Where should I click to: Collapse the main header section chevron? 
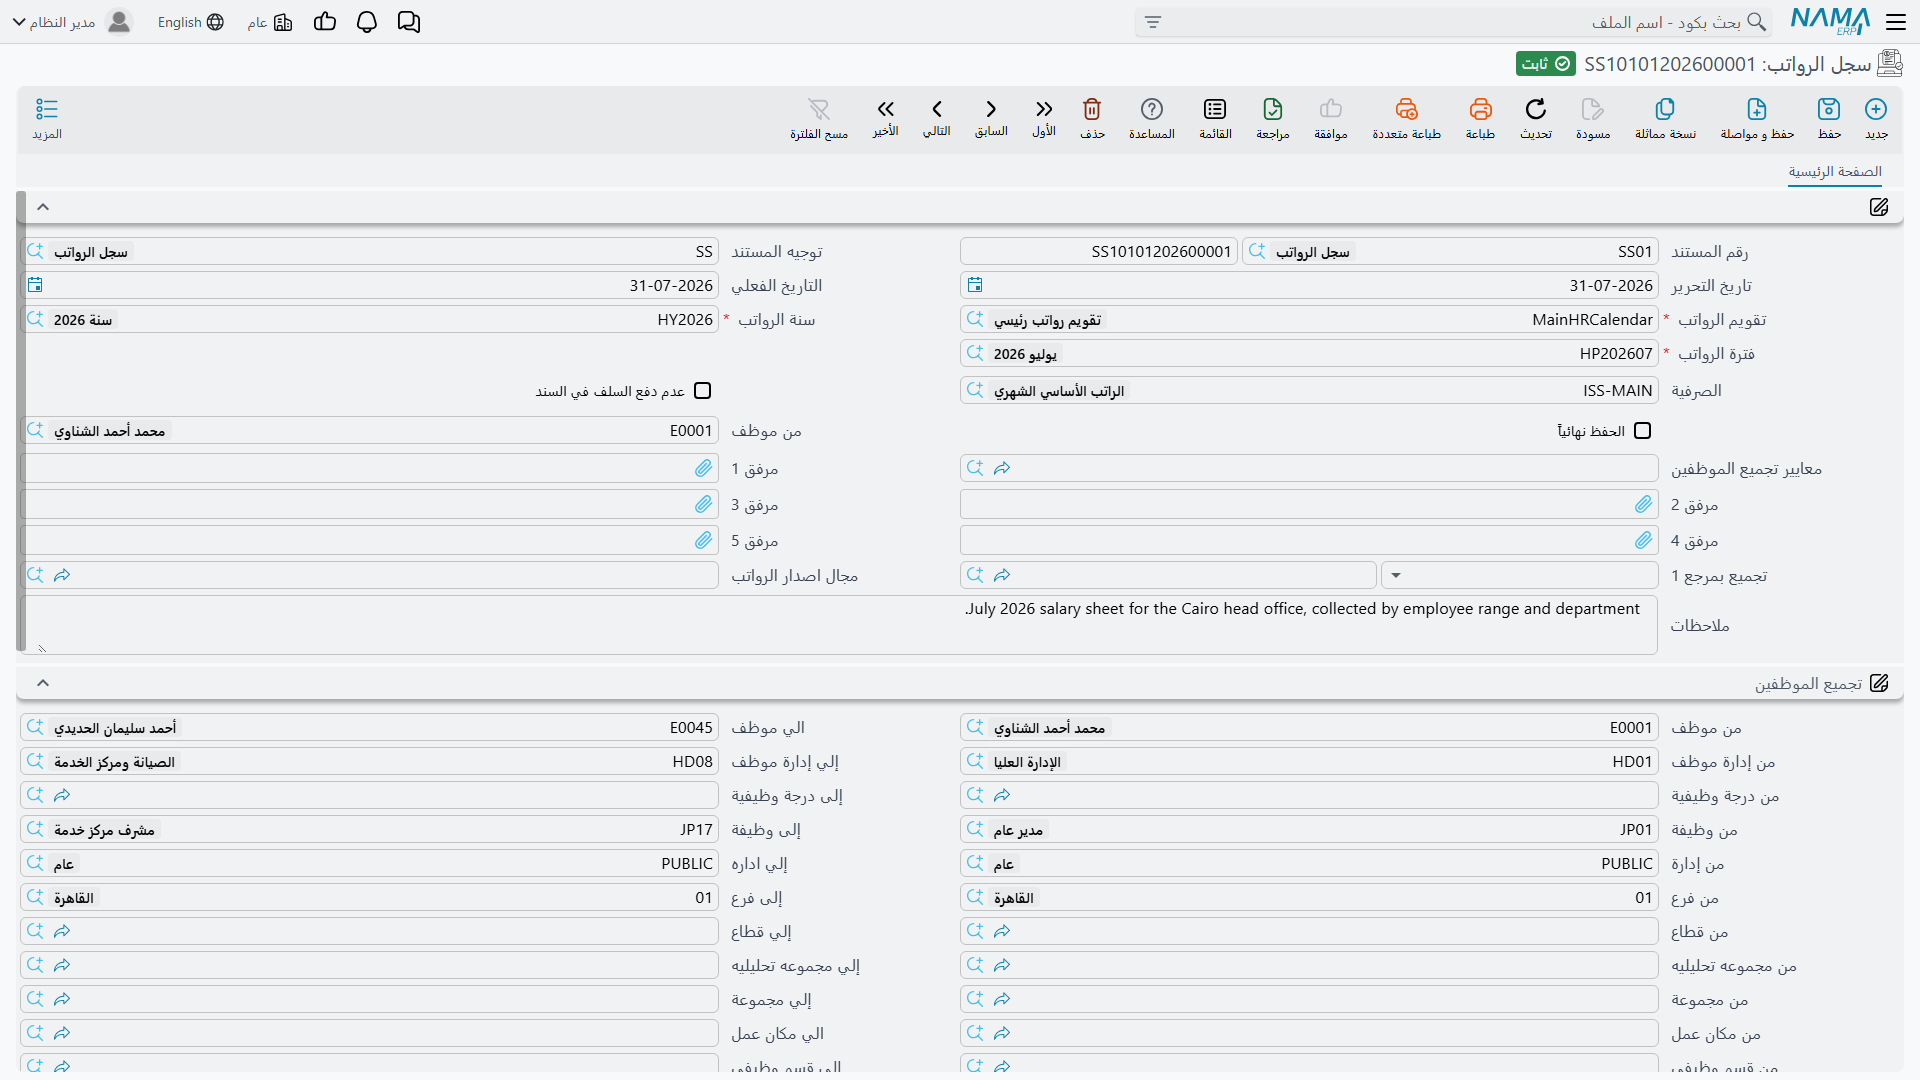[43, 207]
